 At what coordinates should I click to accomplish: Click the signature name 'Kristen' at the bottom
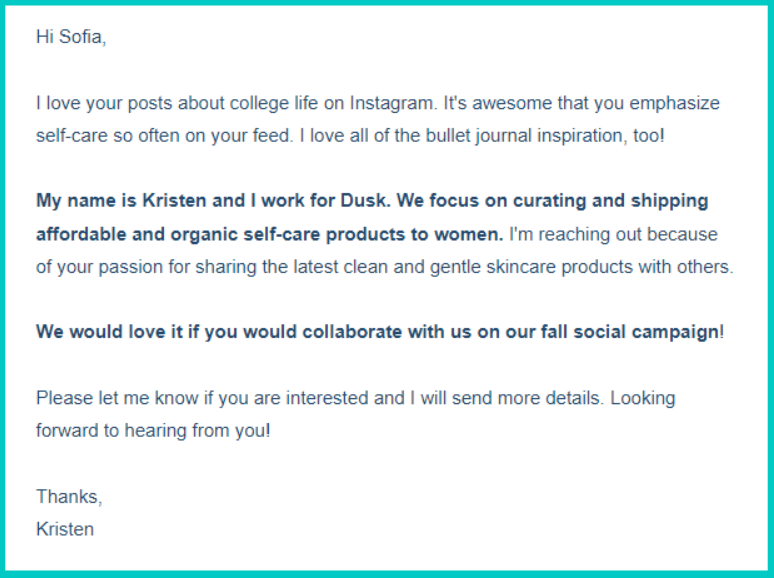coord(65,529)
